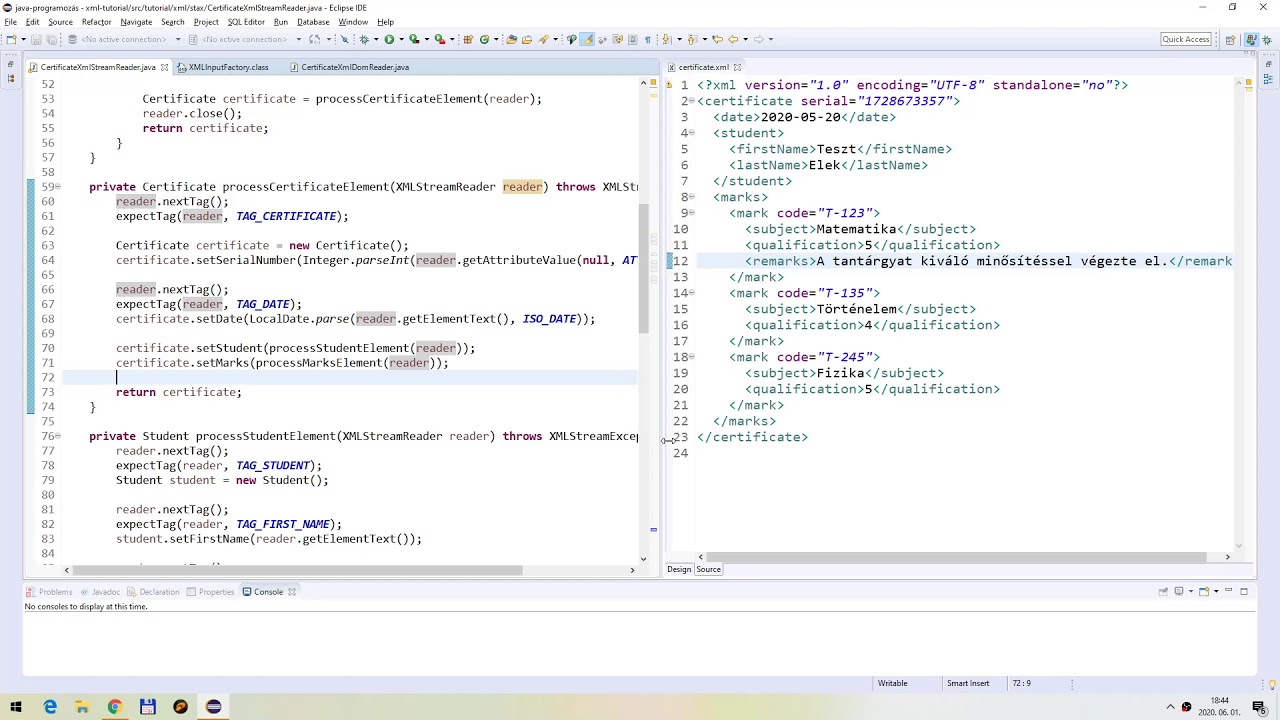Open the Problems view tab
This screenshot has height=720, width=1280.
[x=49, y=592]
